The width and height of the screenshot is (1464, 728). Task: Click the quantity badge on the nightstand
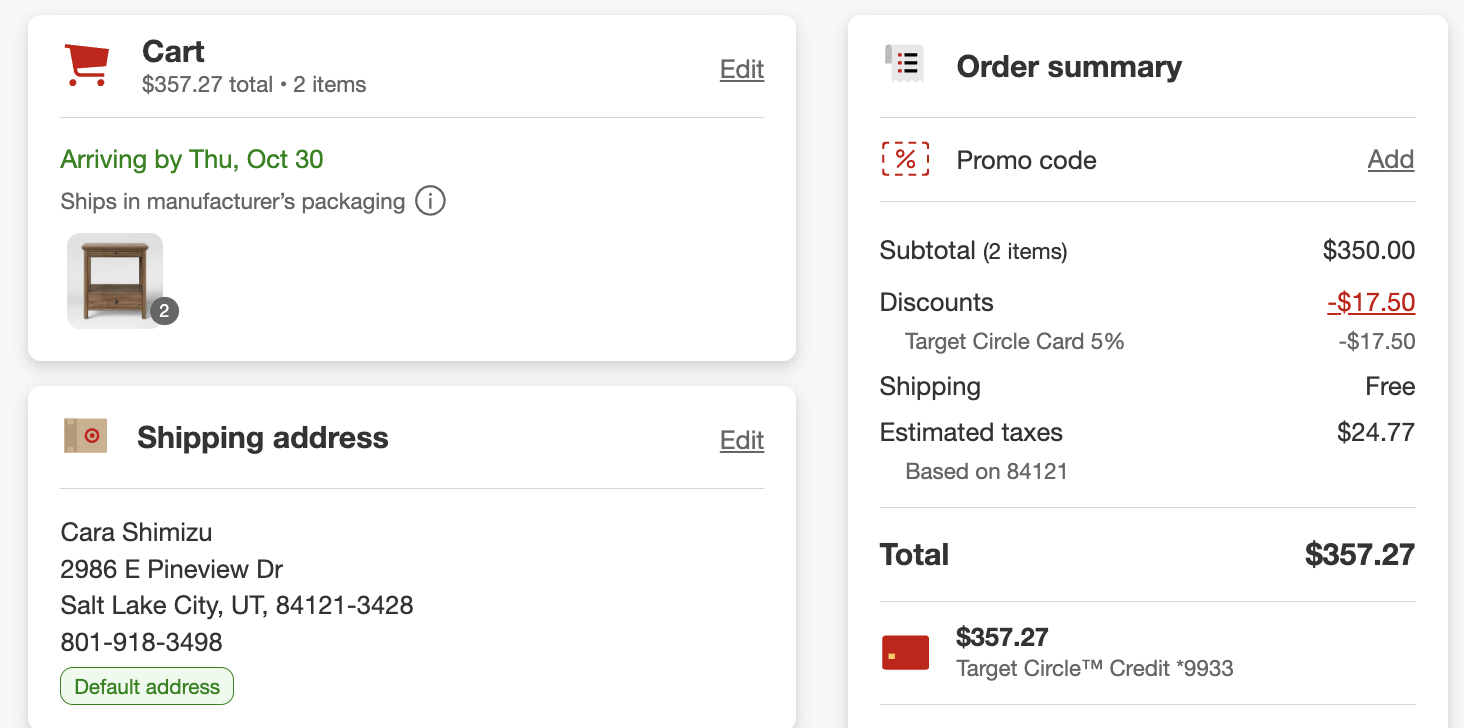point(164,311)
